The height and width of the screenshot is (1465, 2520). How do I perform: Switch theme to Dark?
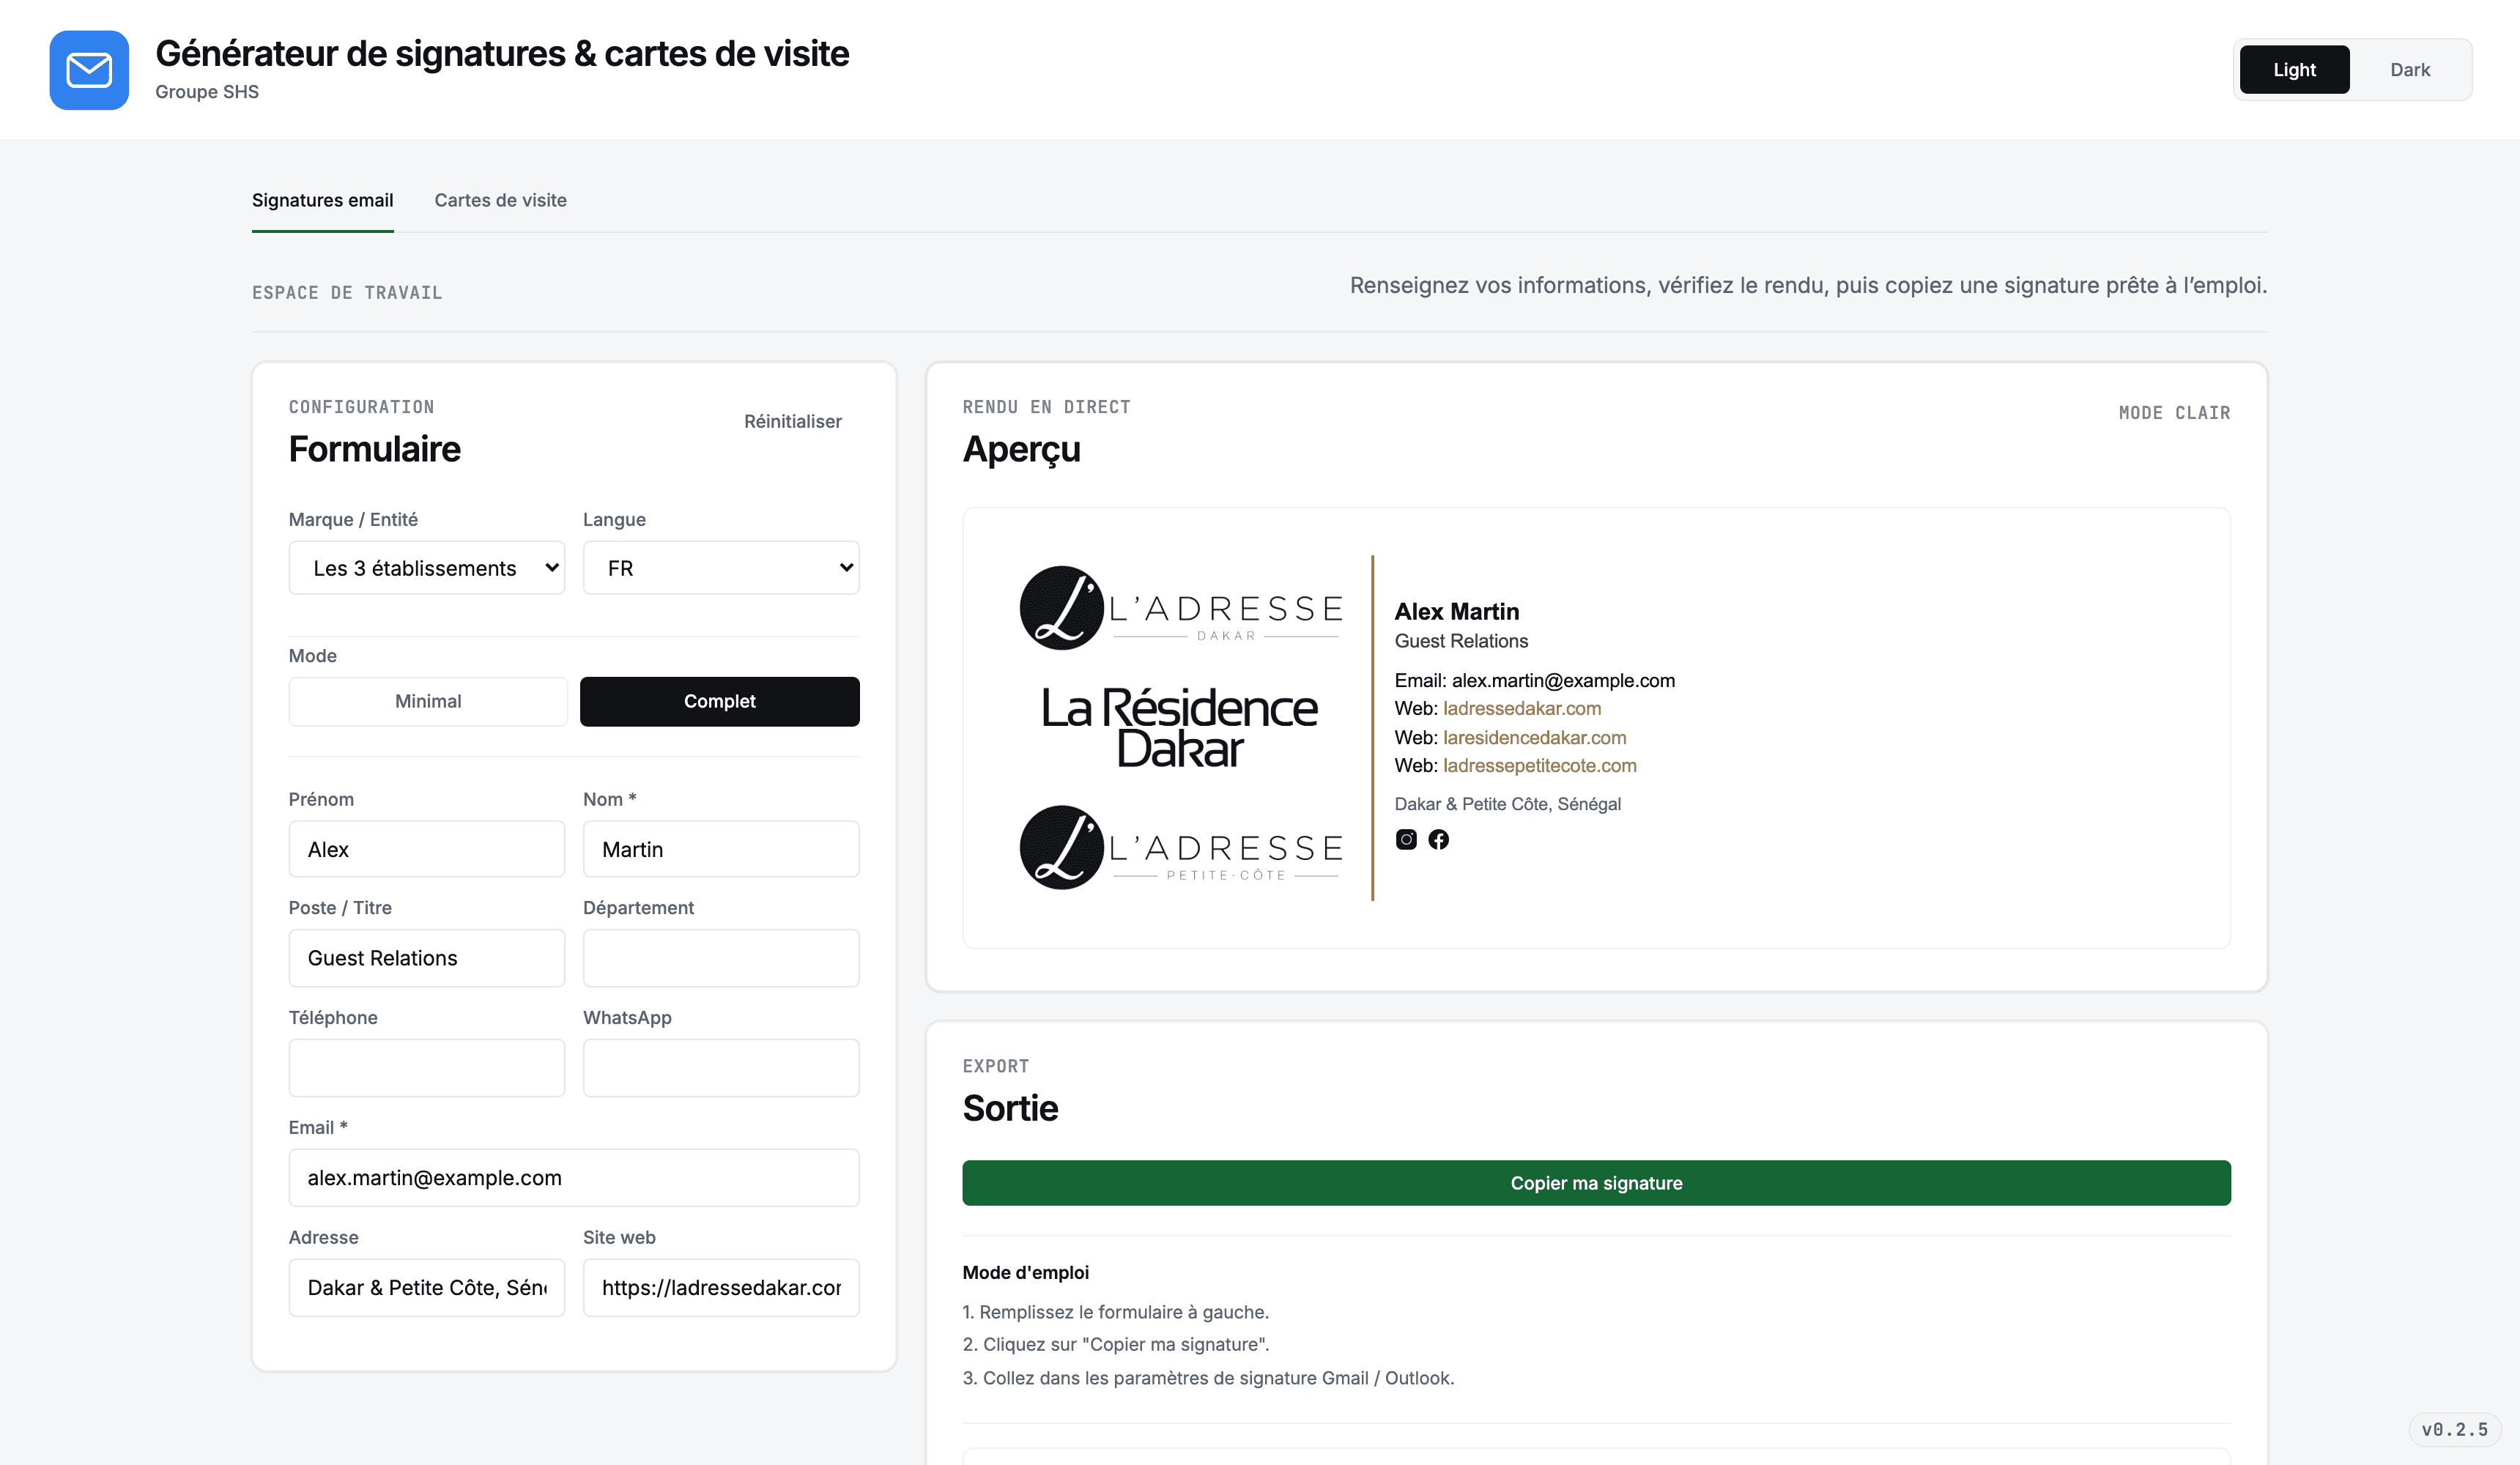point(2410,70)
